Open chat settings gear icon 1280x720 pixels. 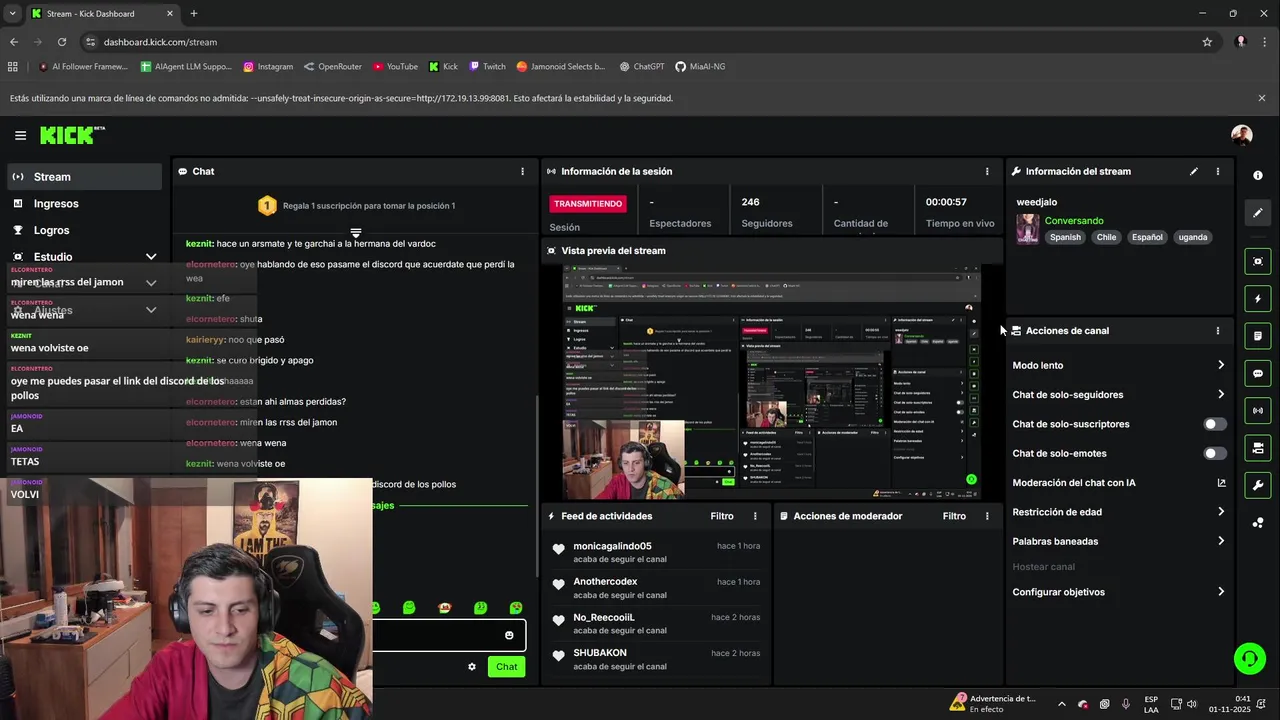[x=472, y=667]
